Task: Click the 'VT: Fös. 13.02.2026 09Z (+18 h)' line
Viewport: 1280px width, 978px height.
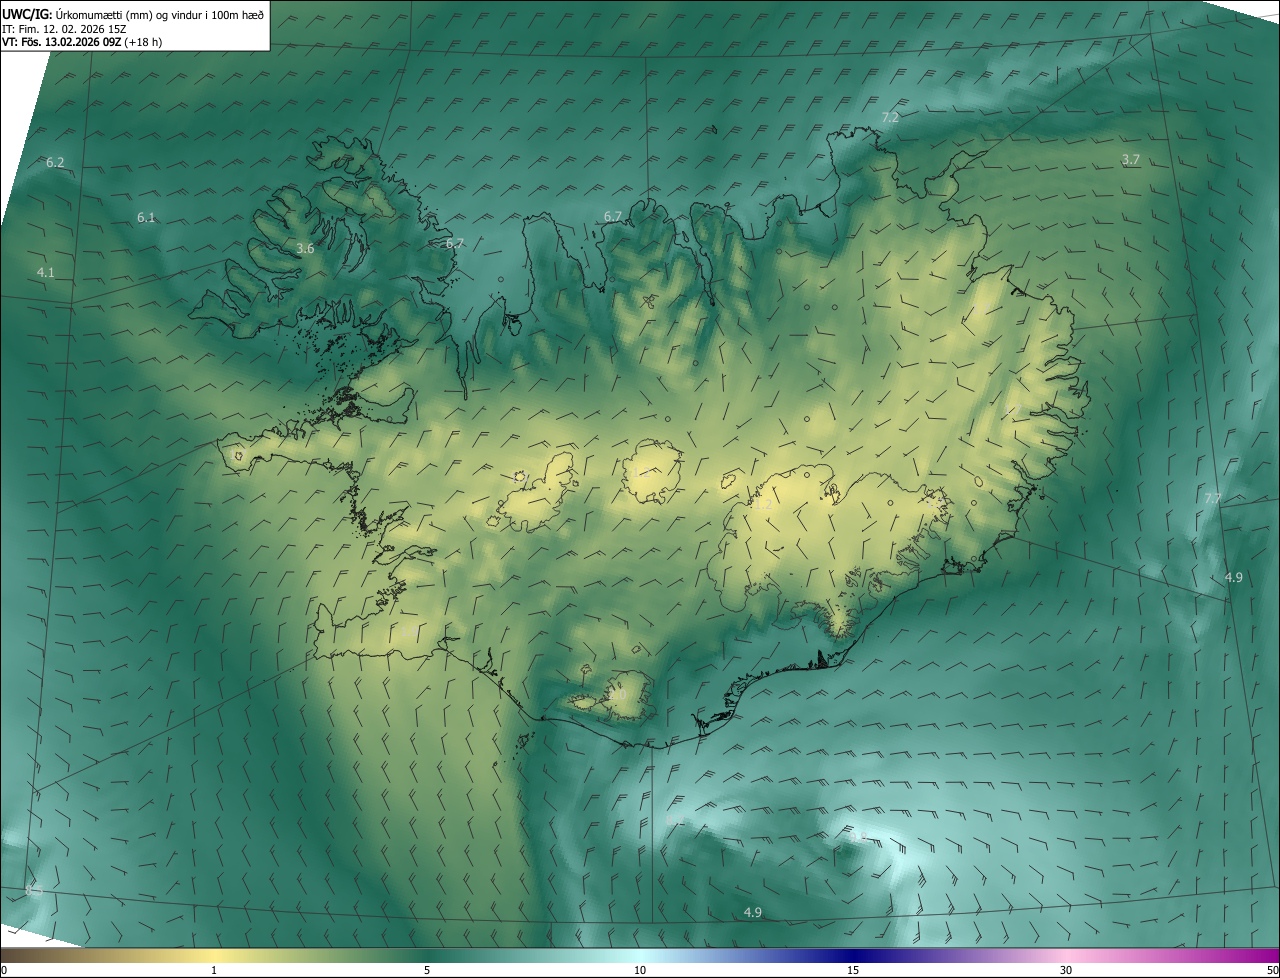Action: [82, 42]
